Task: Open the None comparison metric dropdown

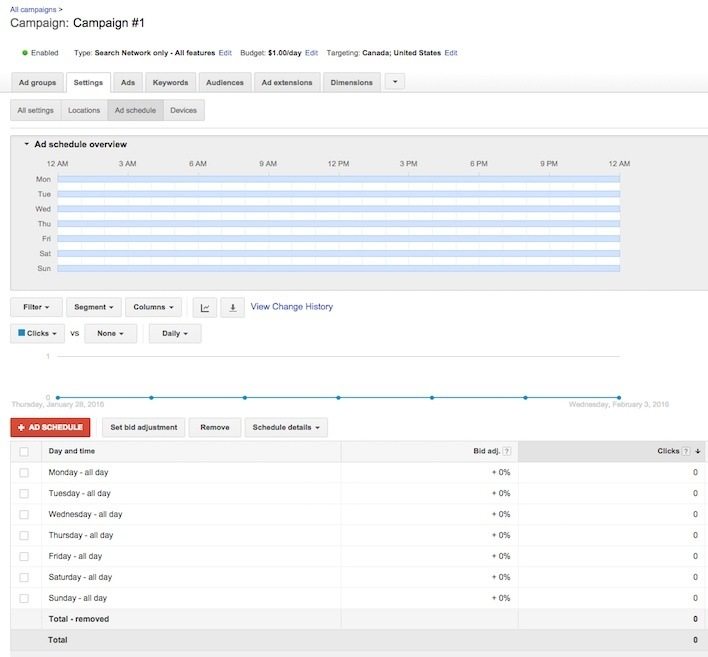Action: pos(111,334)
